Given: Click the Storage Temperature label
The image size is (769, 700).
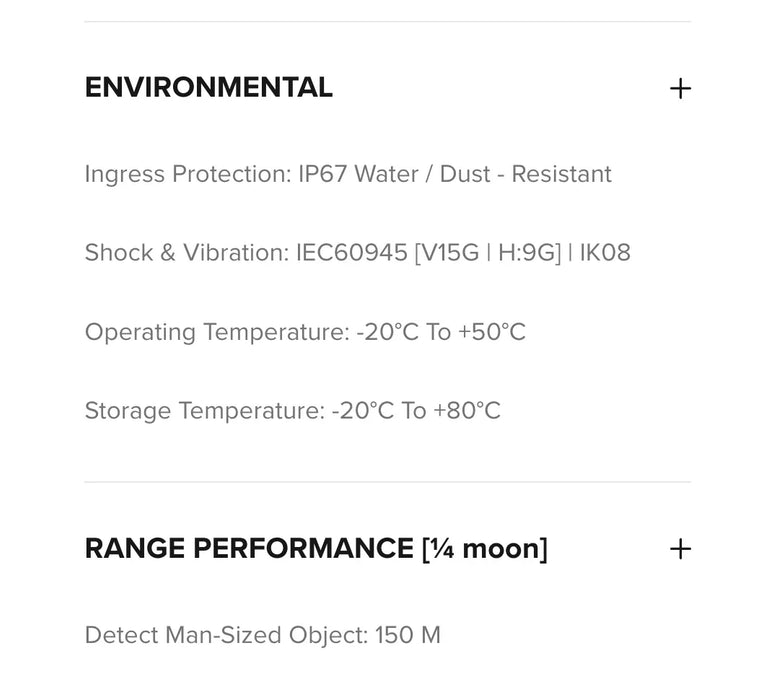Looking at the screenshot, I should click(x=204, y=411).
